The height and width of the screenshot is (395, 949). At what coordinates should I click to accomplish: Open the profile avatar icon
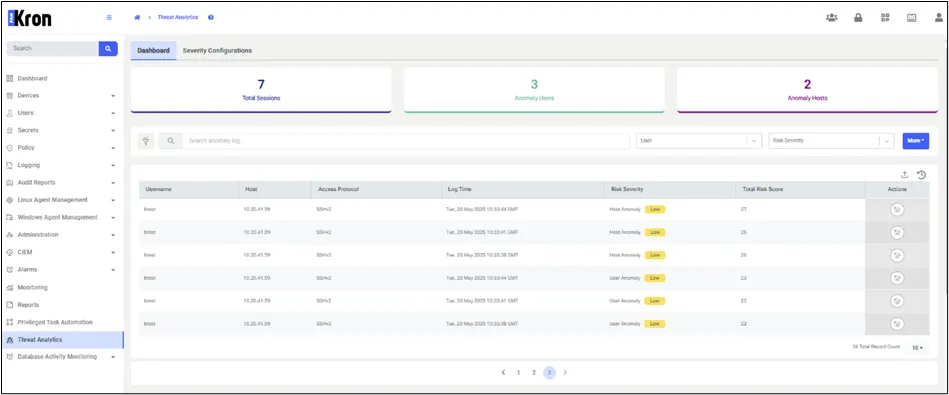click(x=938, y=18)
